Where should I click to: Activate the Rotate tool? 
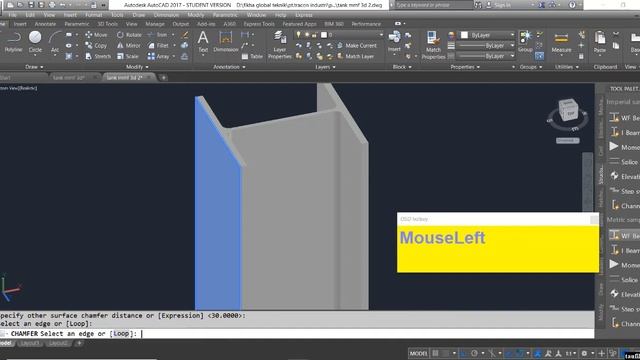tap(129, 35)
